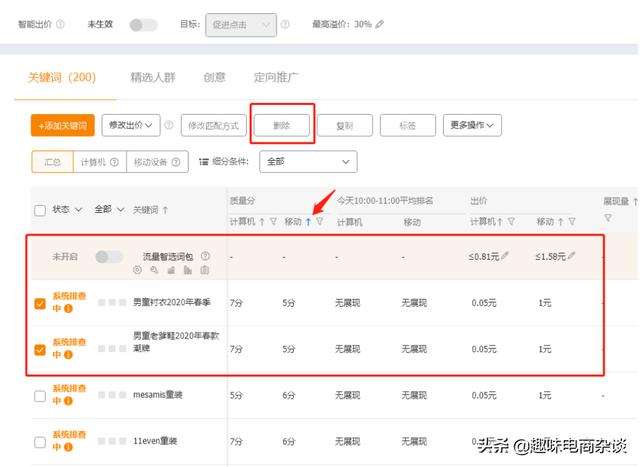
Task: Click the orange info badge in the 11even童装 row
Action: click(68, 447)
